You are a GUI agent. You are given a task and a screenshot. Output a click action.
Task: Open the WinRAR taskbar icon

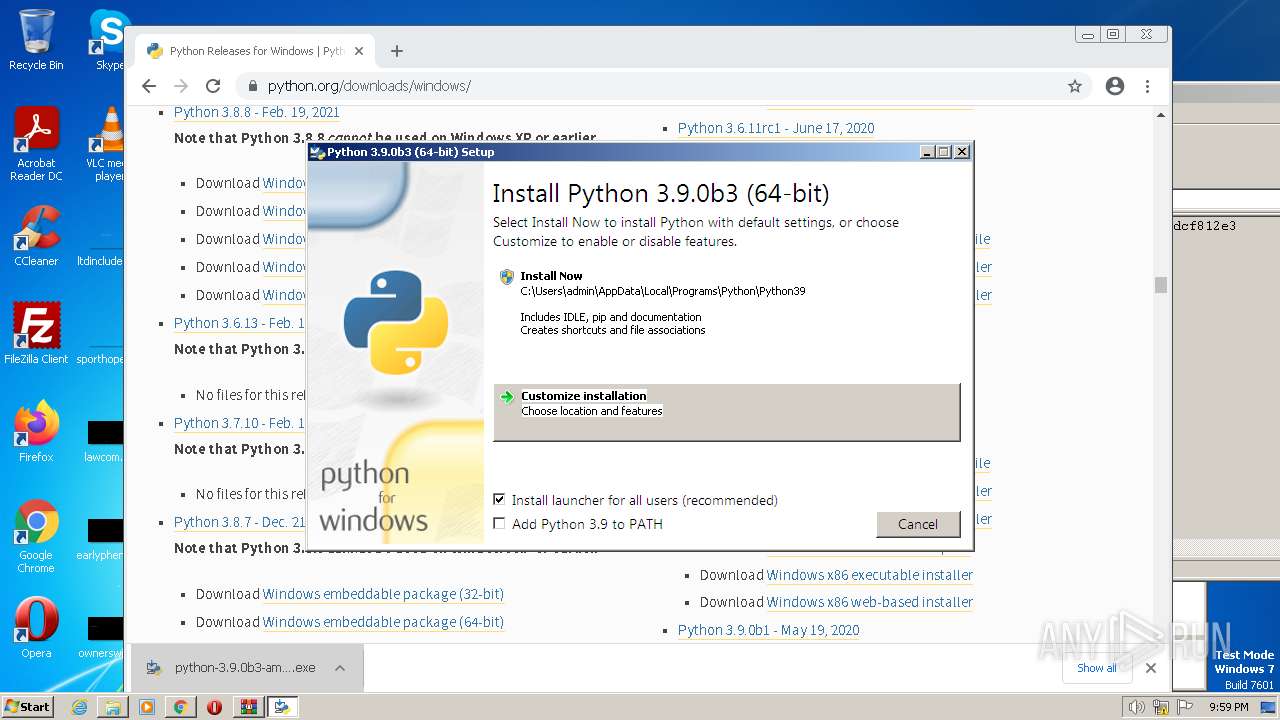[x=248, y=707]
